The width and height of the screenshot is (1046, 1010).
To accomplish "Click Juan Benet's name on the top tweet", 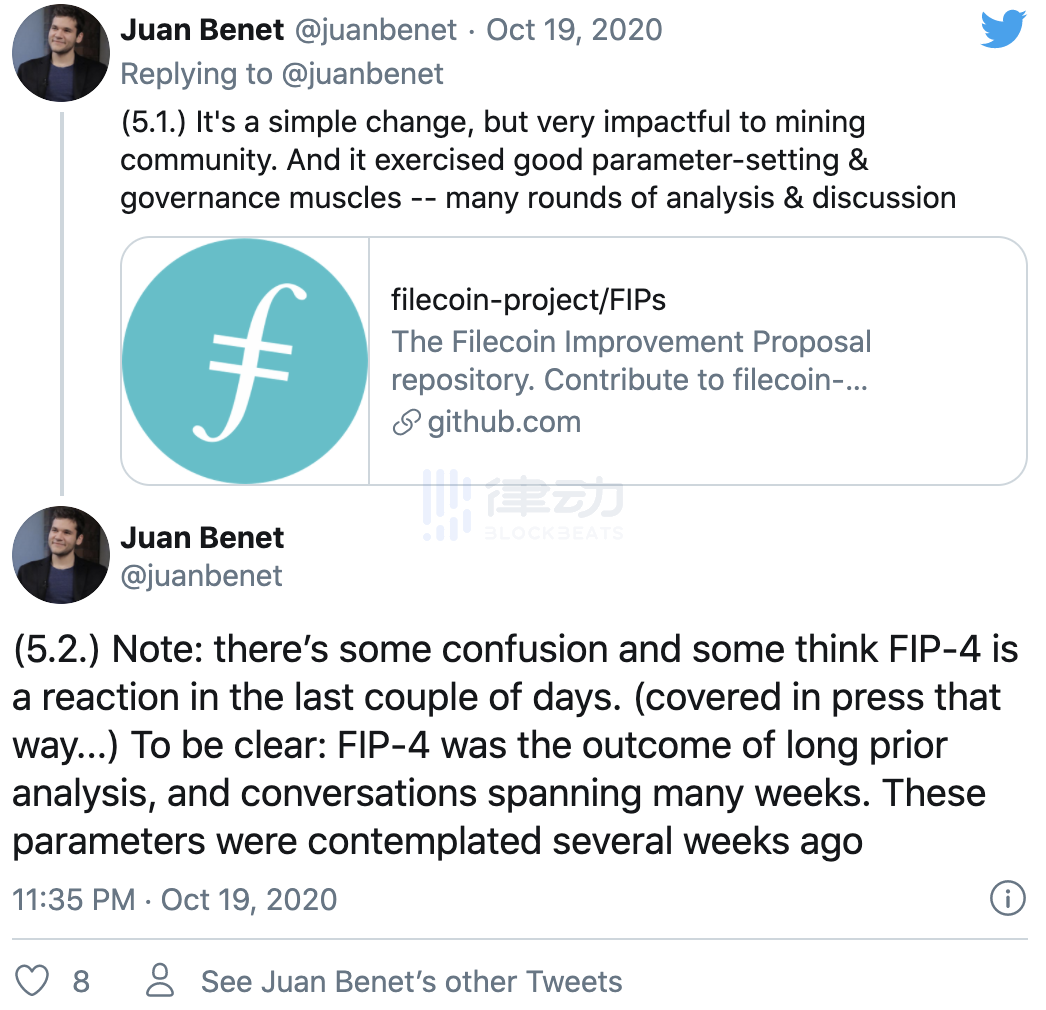I will [201, 30].
